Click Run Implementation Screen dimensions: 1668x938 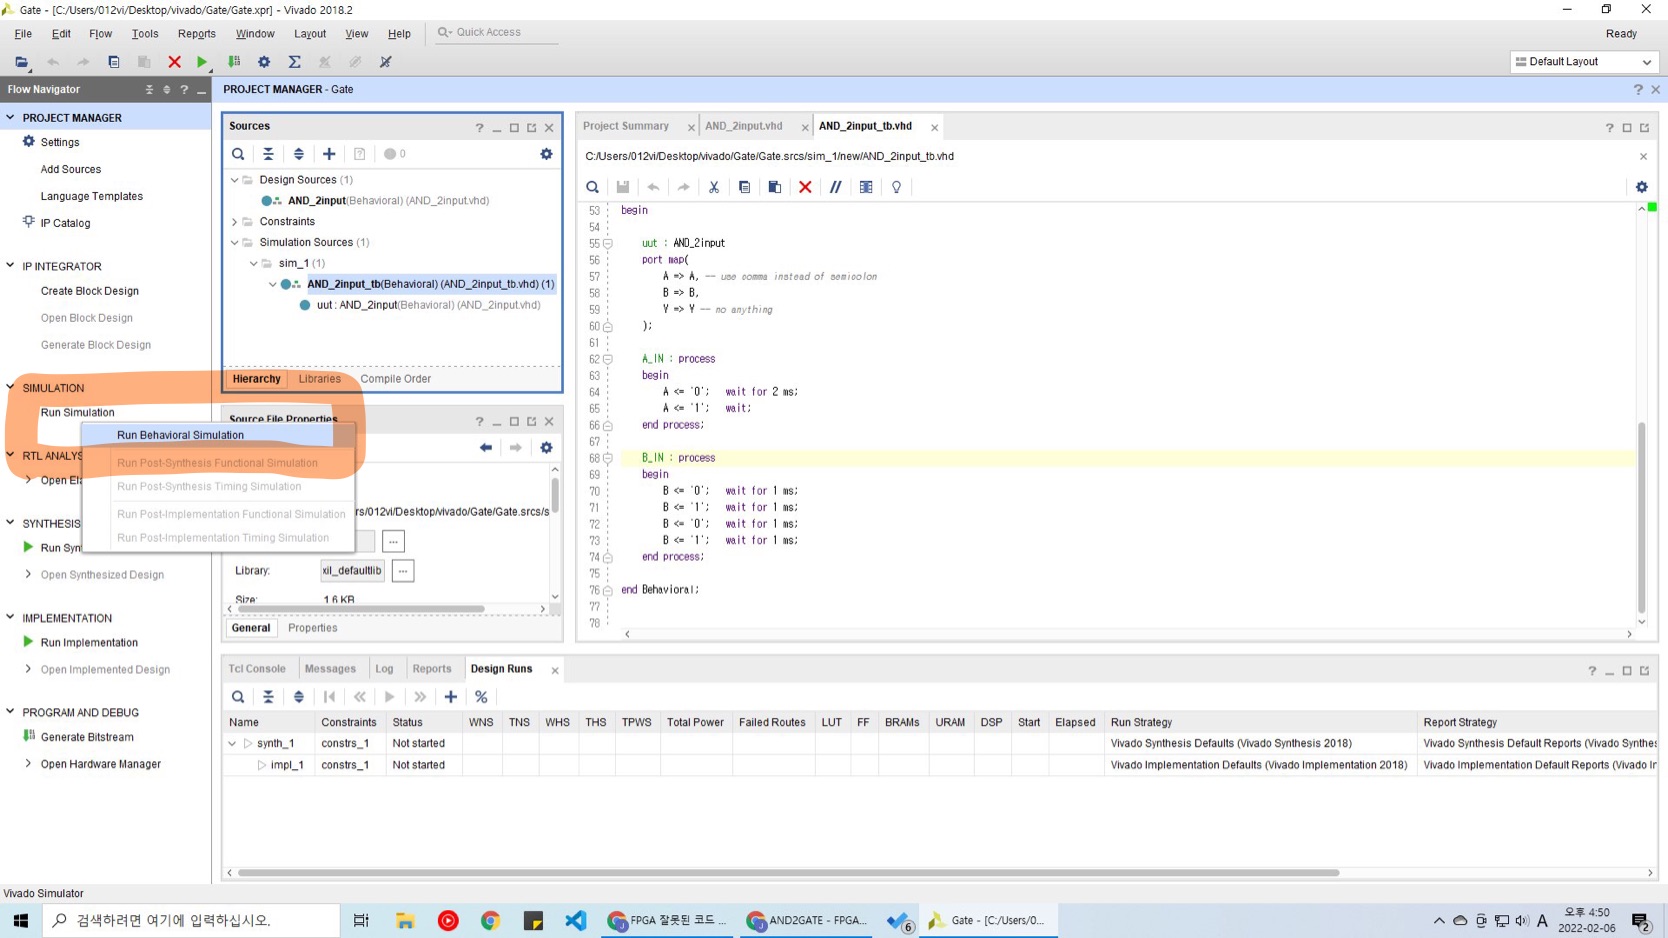click(x=89, y=643)
